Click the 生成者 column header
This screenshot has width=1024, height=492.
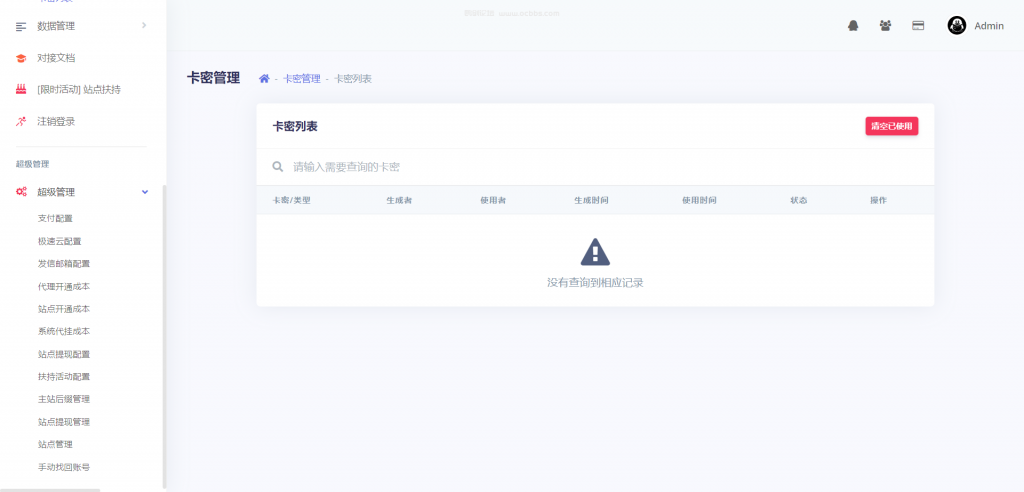pyautogui.click(x=399, y=200)
